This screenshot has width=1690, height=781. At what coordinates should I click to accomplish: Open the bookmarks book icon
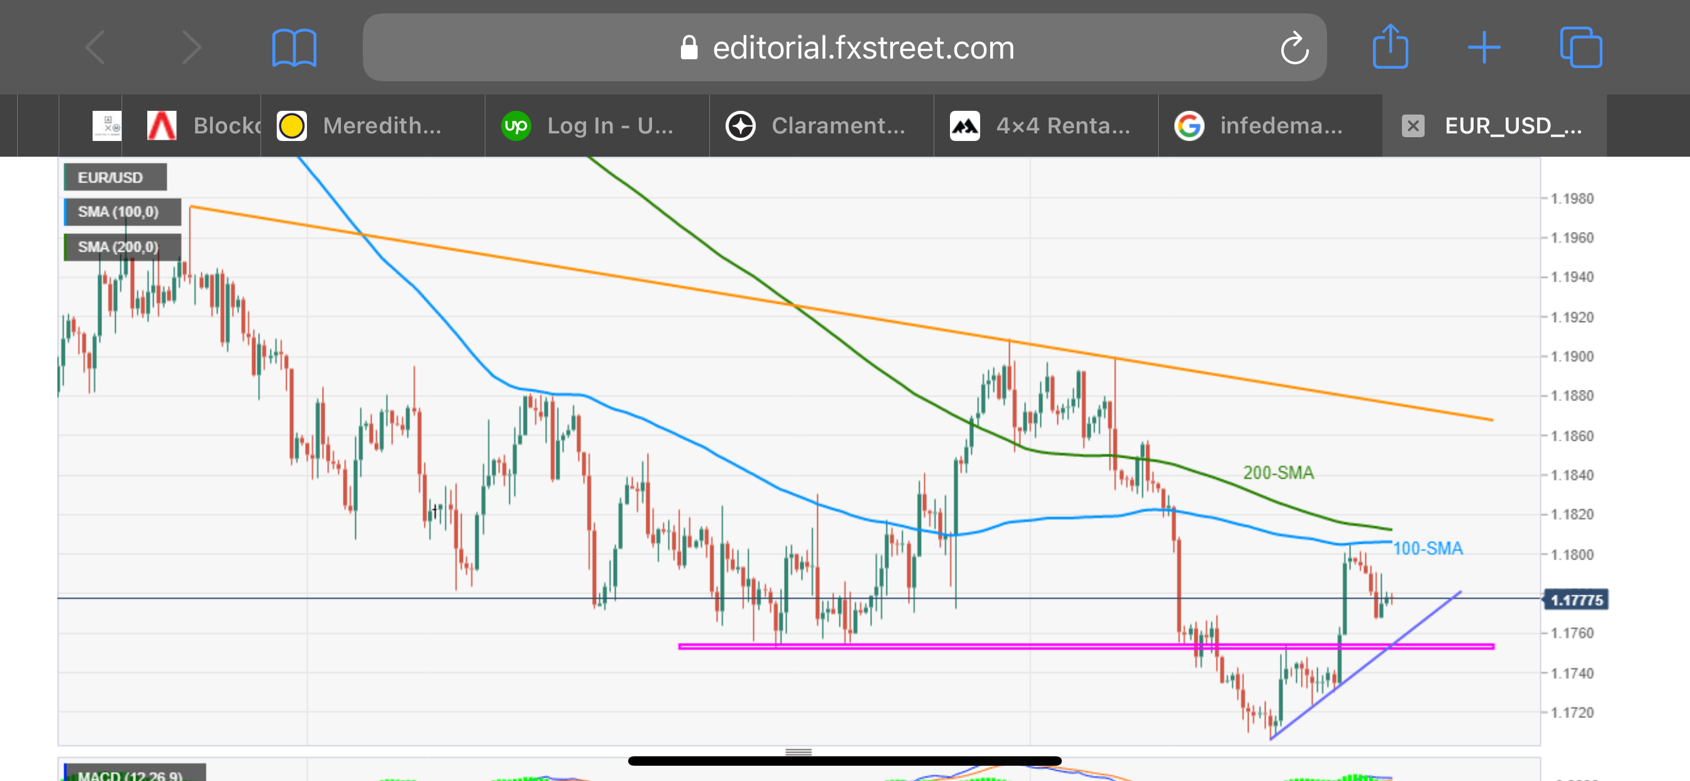294,48
